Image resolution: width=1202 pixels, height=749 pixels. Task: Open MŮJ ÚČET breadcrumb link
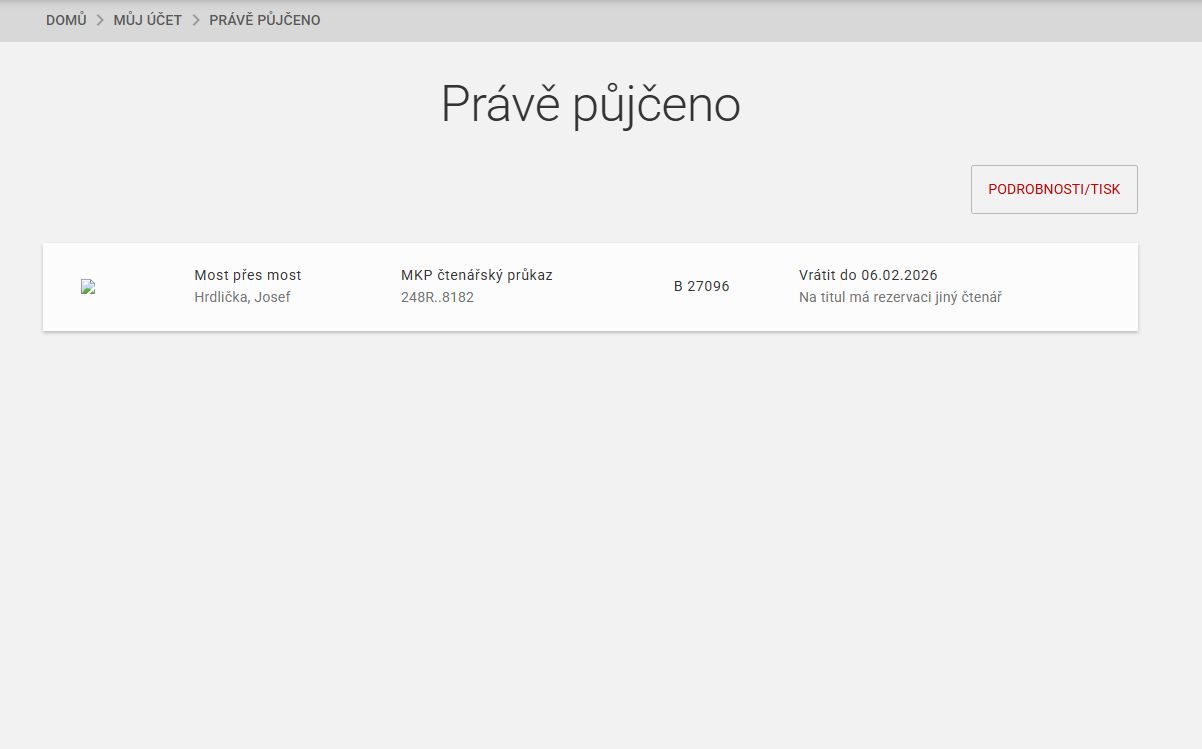coord(147,20)
